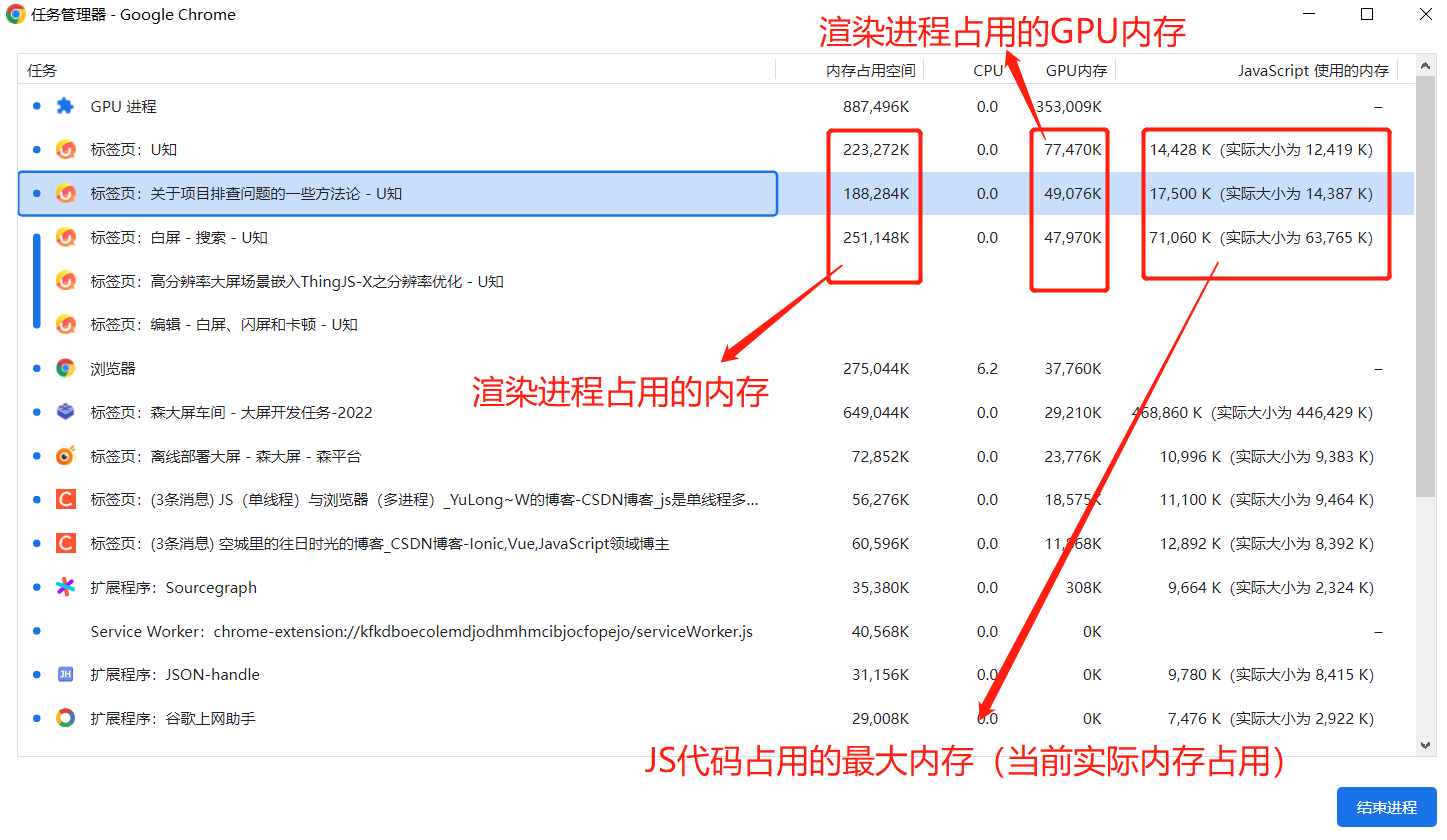Click the scroll-down arrow of task list
The width and height of the screenshot is (1447, 840).
[x=1426, y=744]
